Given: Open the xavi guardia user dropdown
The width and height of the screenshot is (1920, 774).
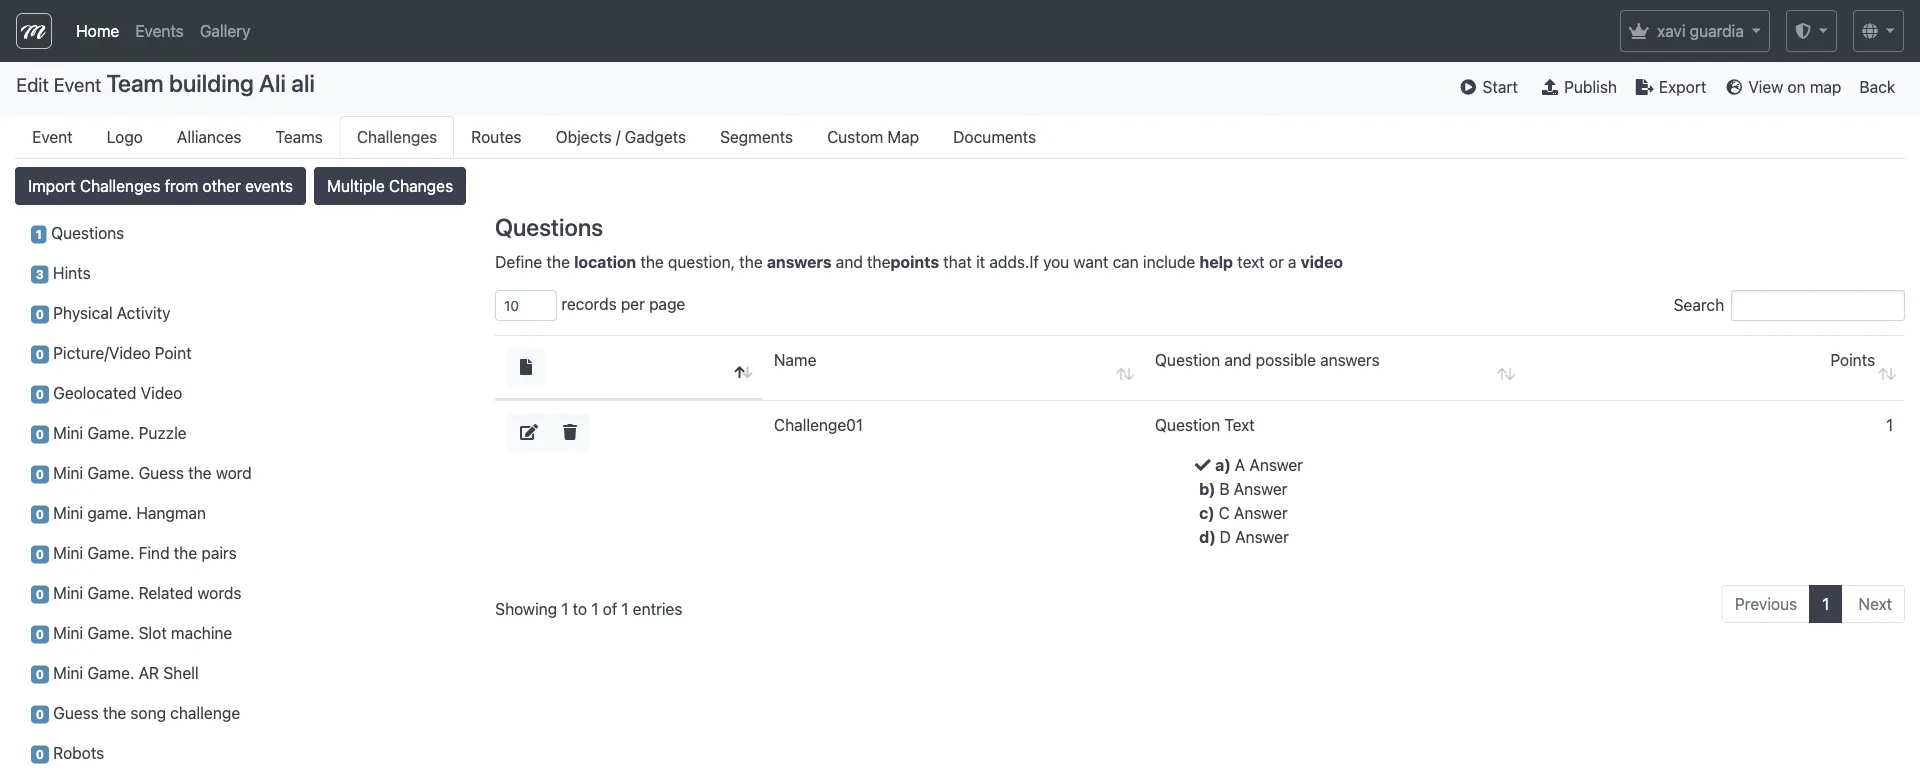Looking at the screenshot, I should click(x=1694, y=31).
